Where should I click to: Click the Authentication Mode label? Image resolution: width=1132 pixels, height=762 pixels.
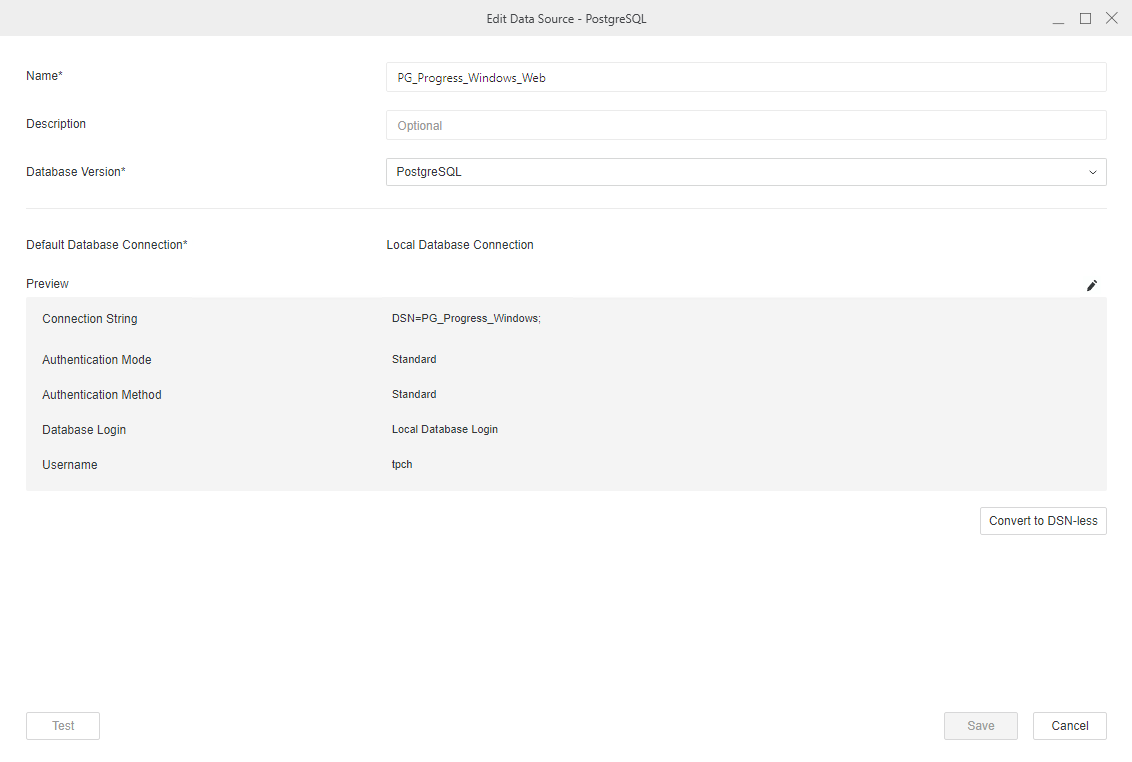click(x=97, y=360)
